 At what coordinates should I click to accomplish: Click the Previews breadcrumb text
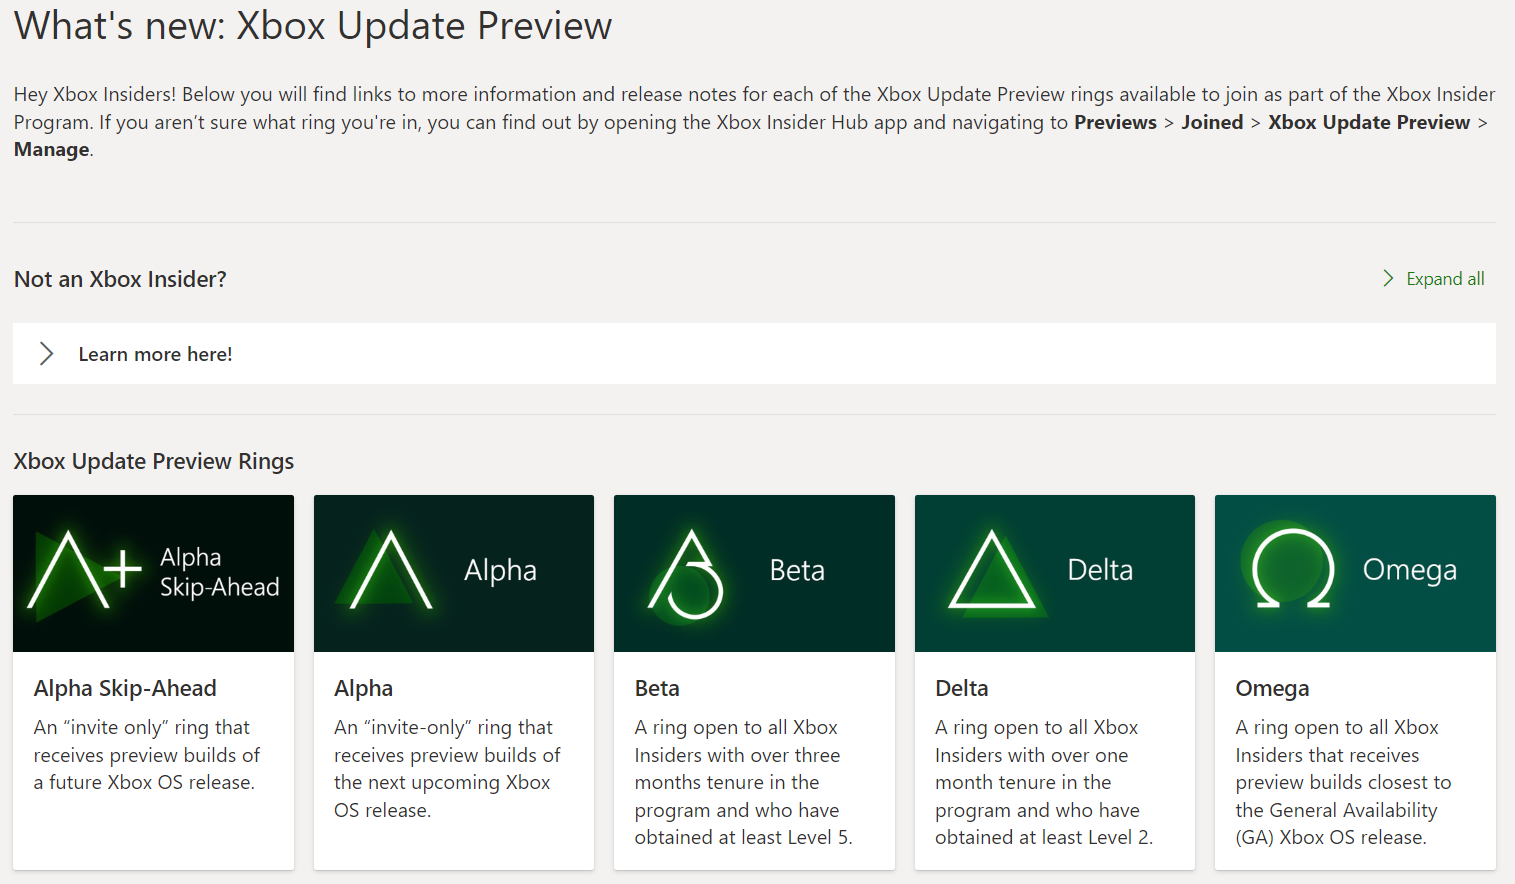1115,122
